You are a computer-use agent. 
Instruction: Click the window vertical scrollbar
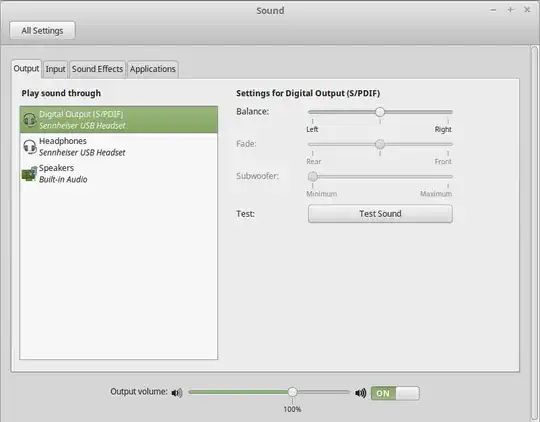(534, 234)
